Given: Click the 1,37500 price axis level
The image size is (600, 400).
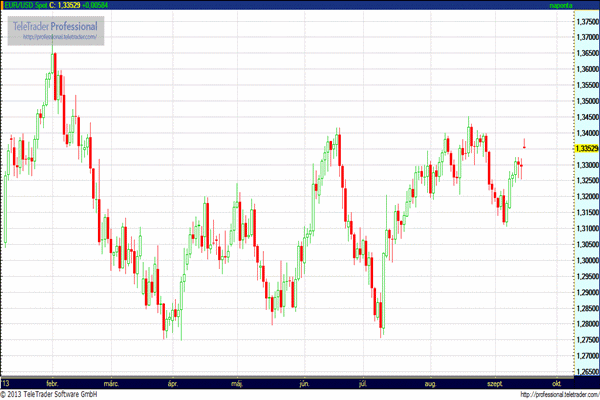Looking at the screenshot, I should [574, 19].
